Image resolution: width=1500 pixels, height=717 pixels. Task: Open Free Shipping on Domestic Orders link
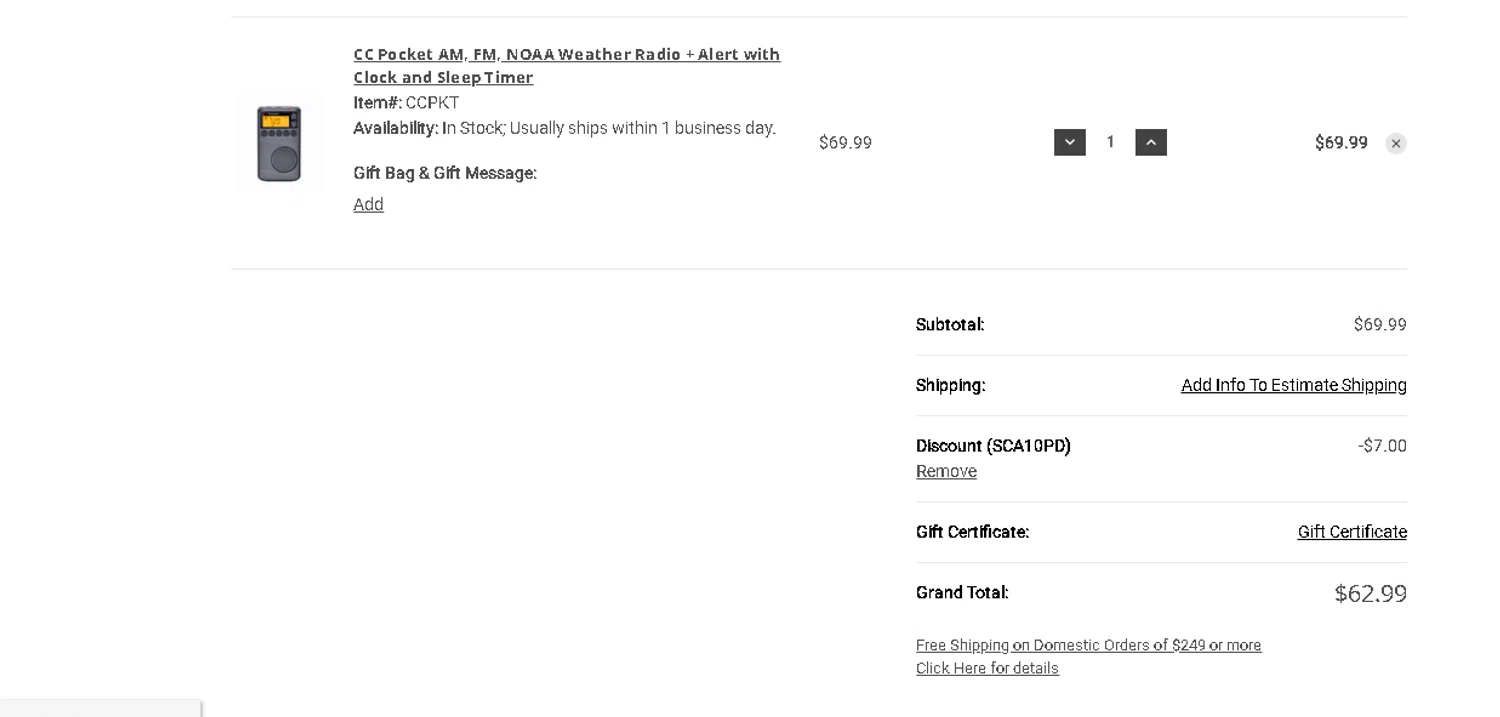click(x=1088, y=645)
